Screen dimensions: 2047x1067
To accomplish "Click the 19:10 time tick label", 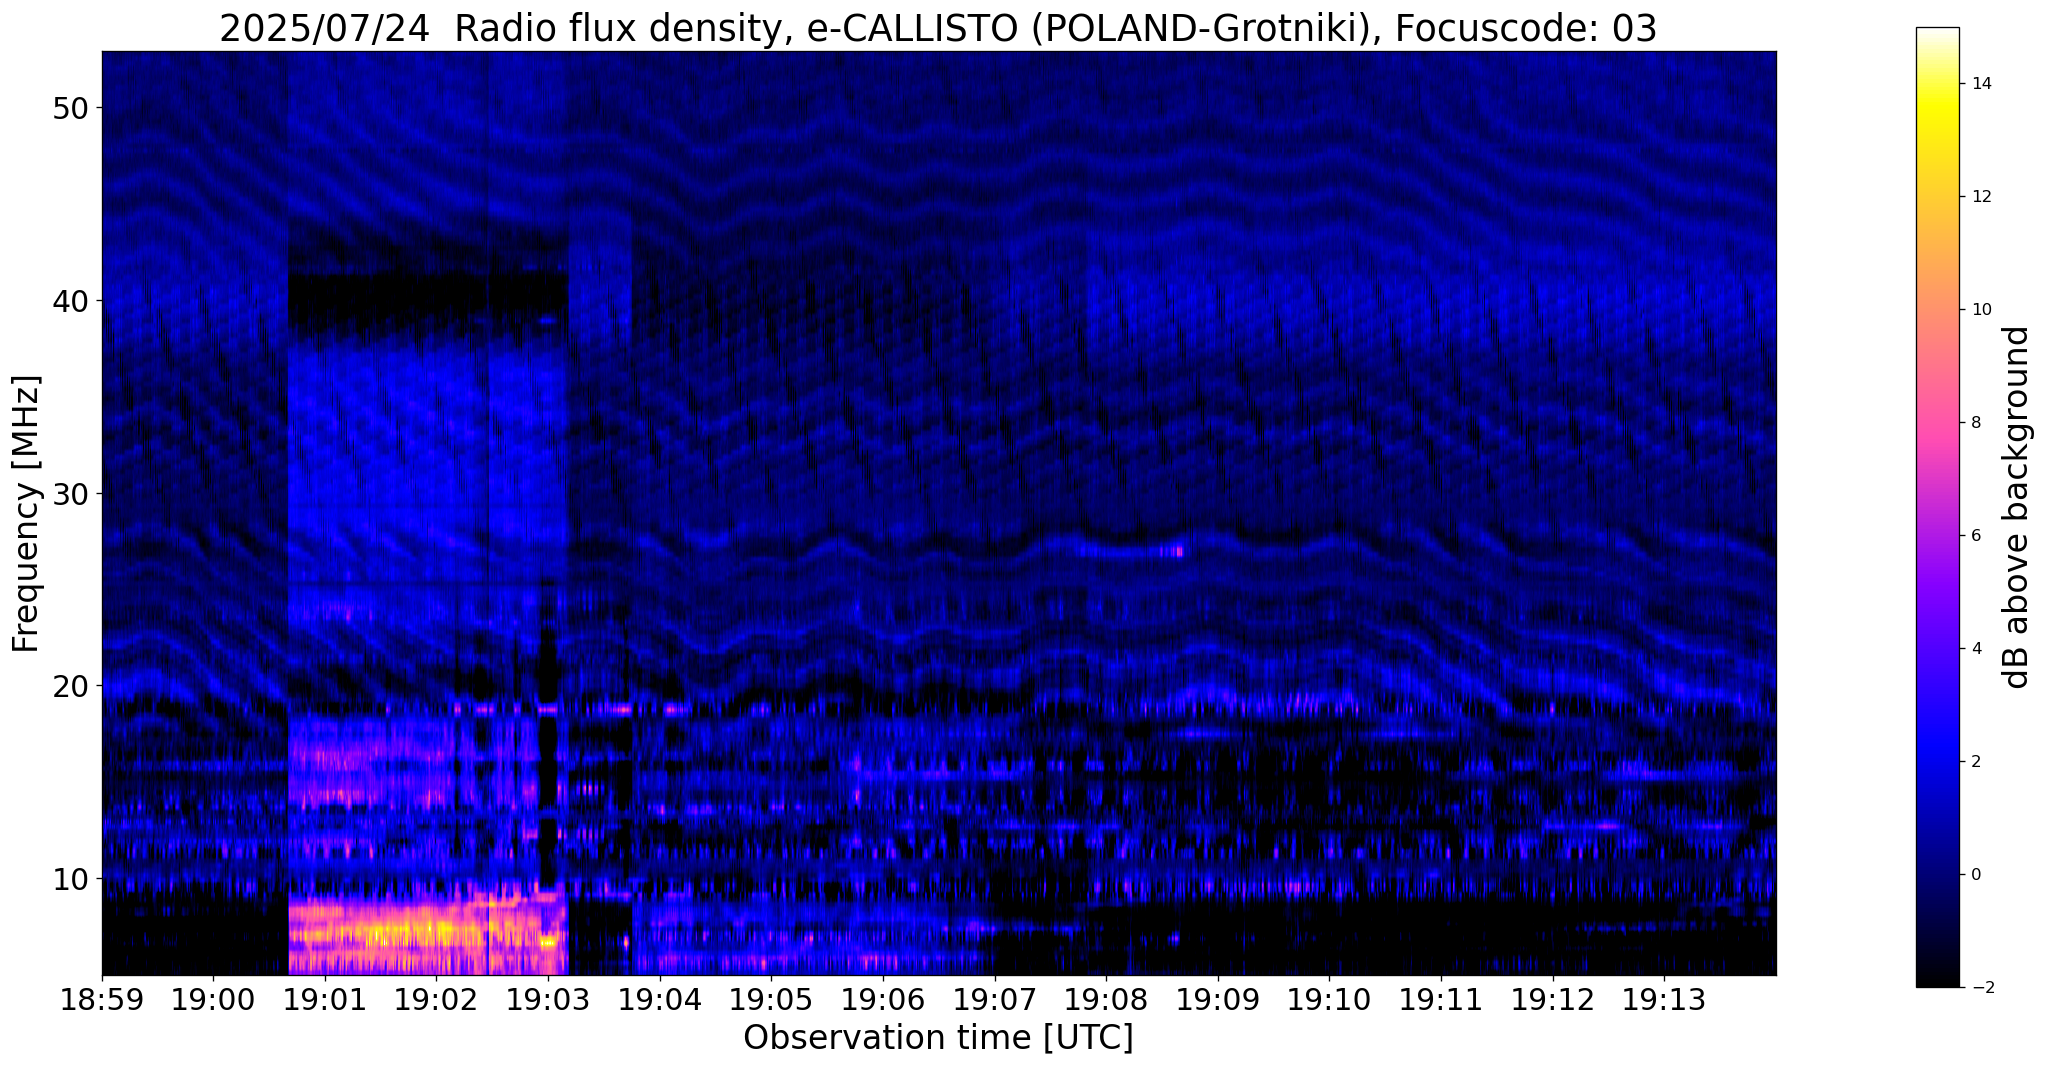I will (x=1329, y=1001).
